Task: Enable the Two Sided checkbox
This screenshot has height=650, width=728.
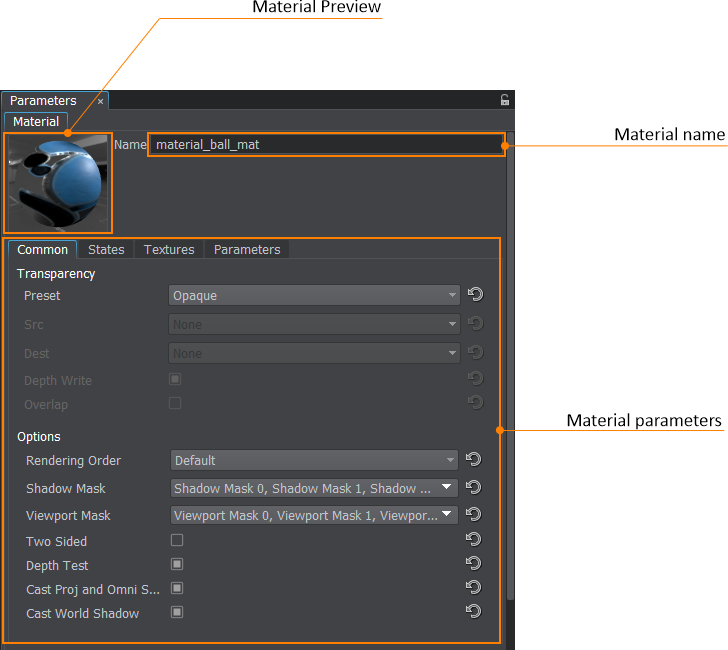Action: (x=176, y=540)
